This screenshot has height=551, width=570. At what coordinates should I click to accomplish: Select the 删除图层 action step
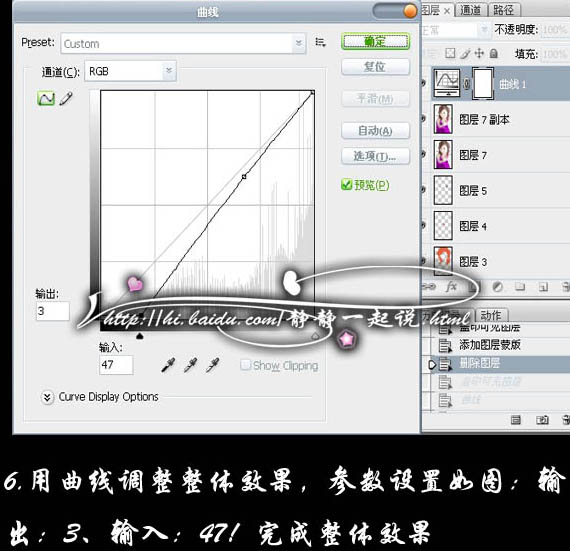[x=479, y=363]
